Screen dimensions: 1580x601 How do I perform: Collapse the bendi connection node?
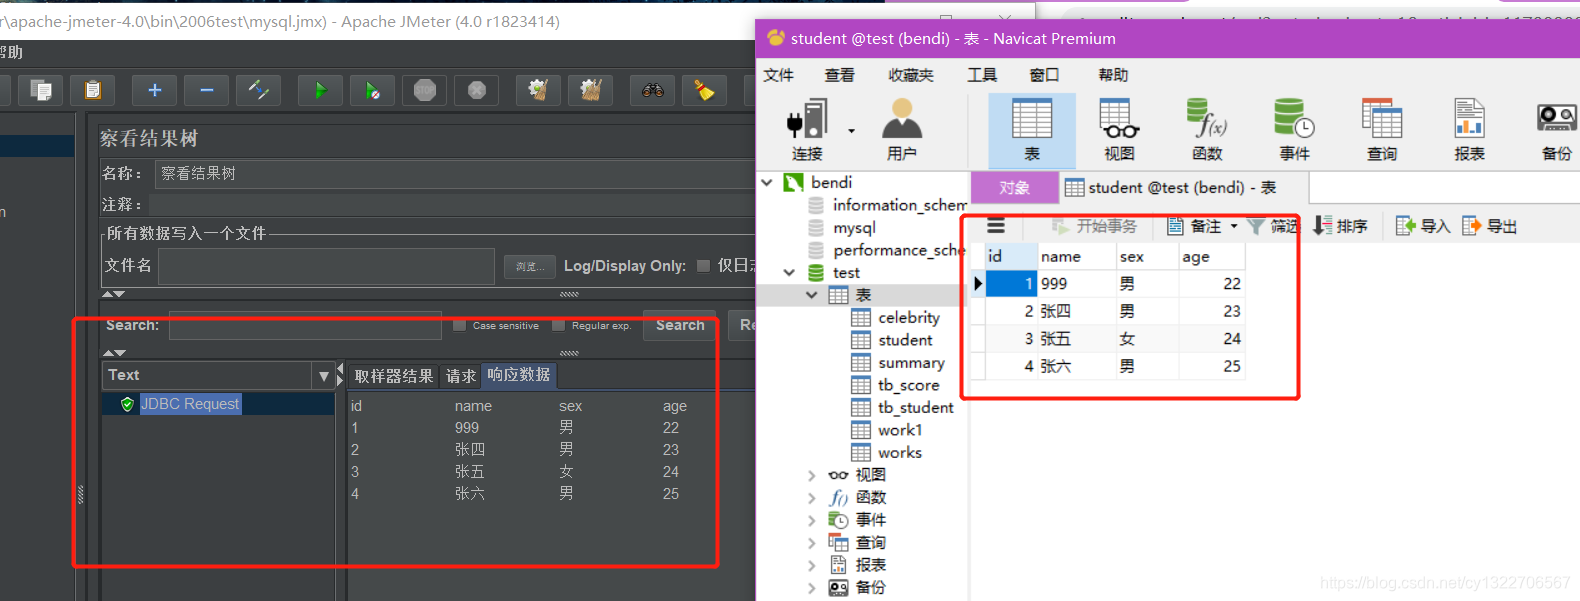click(x=767, y=182)
